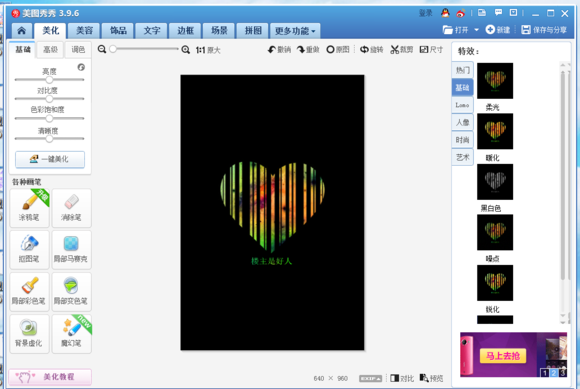Click the 登录 login link
580x389 pixels.
[425, 13]
